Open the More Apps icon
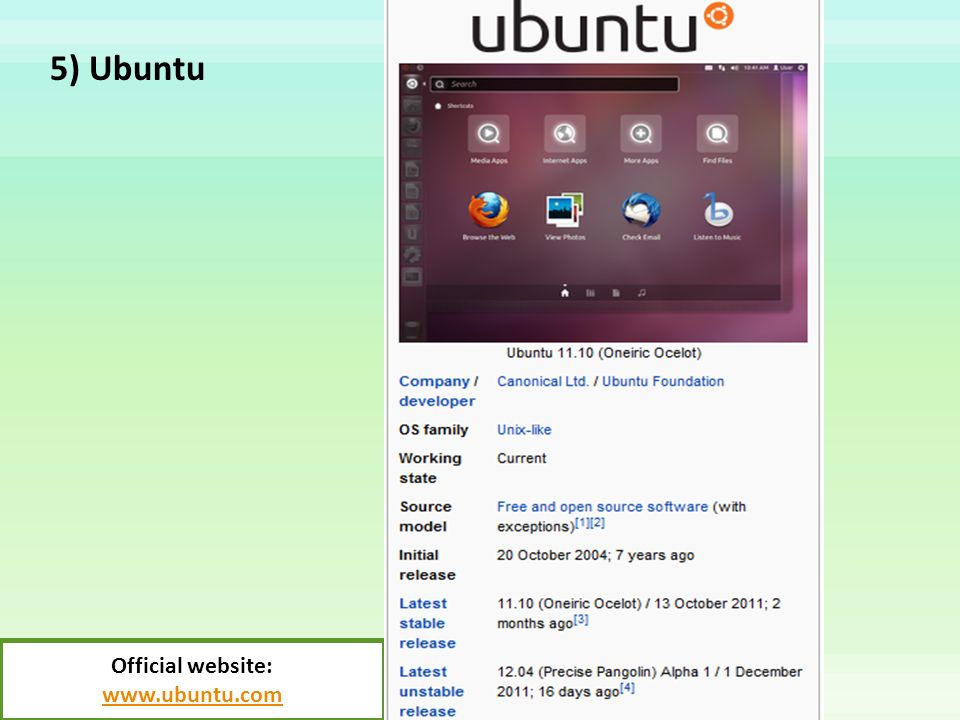This screenshot has width=960, height=720. [640, 134]
